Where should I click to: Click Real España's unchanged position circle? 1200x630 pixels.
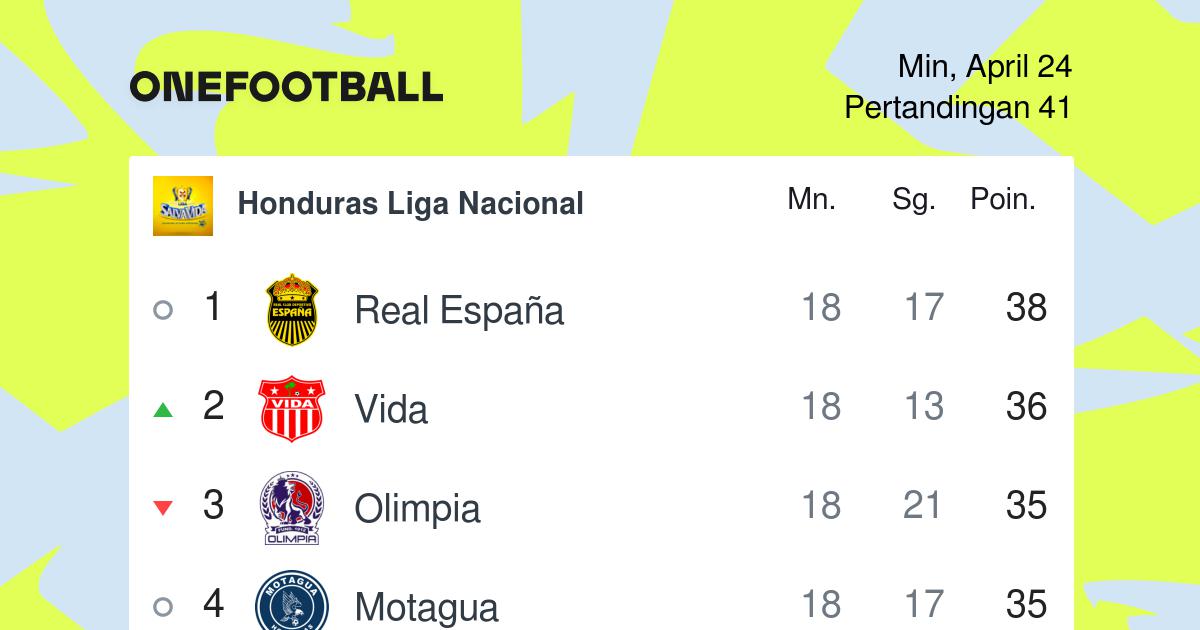coord(163,310)
